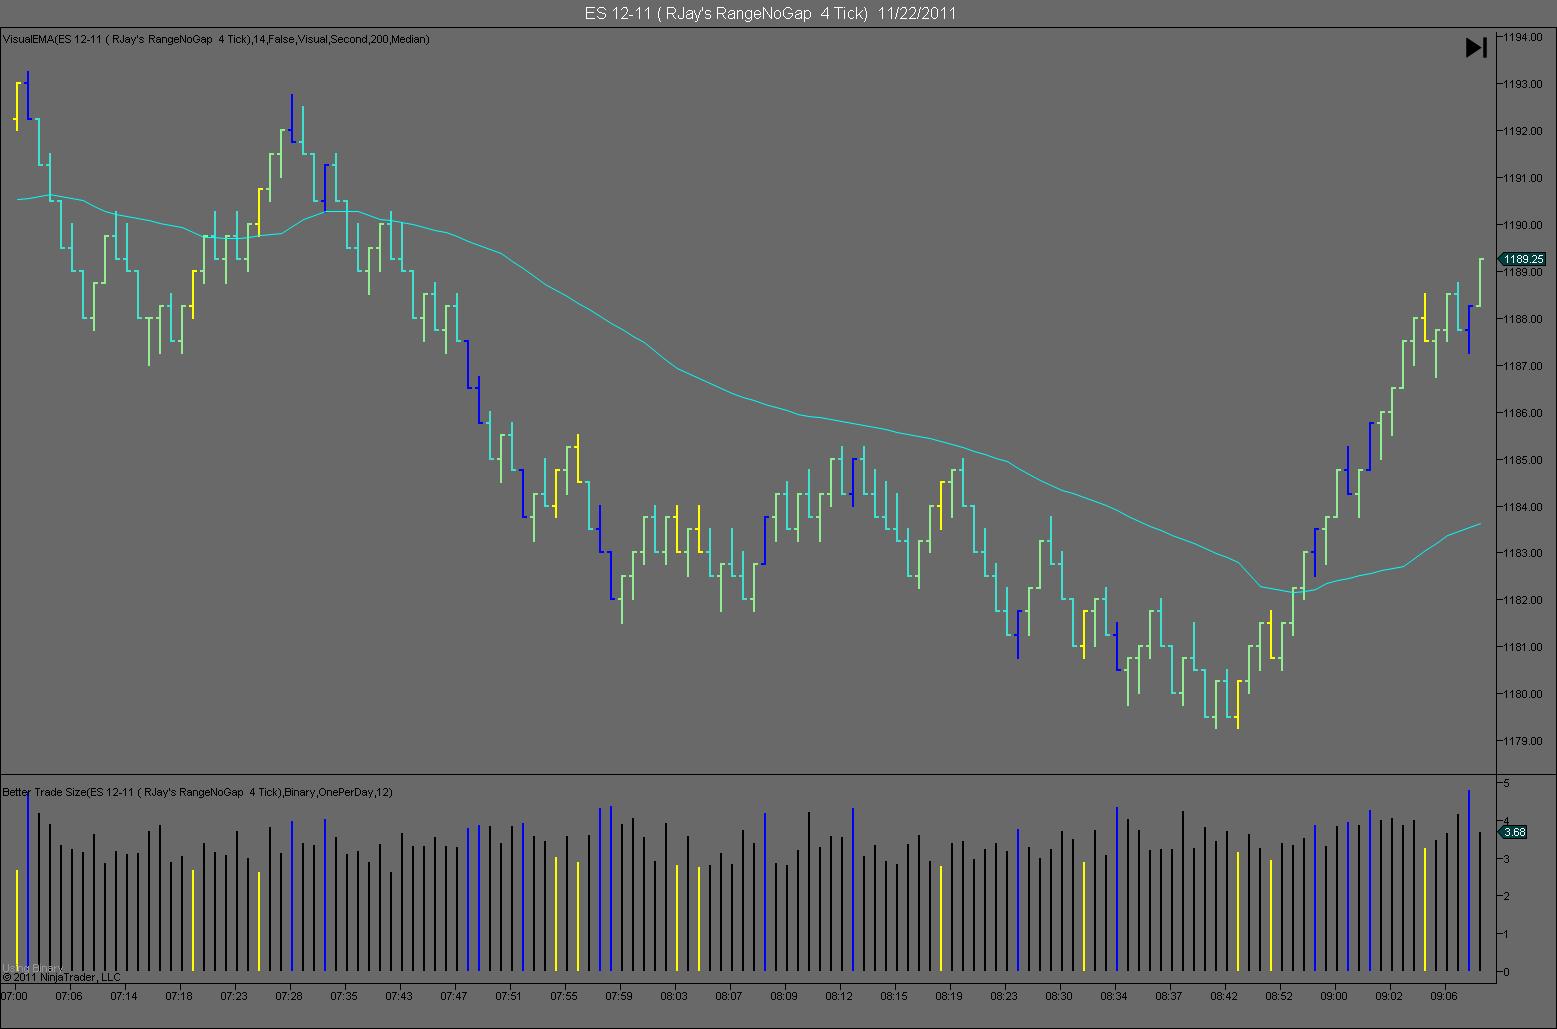Click the VisualEMA indicator label
The image size is (1557, 1029).
pyautogui.click(x=216, y=39)
